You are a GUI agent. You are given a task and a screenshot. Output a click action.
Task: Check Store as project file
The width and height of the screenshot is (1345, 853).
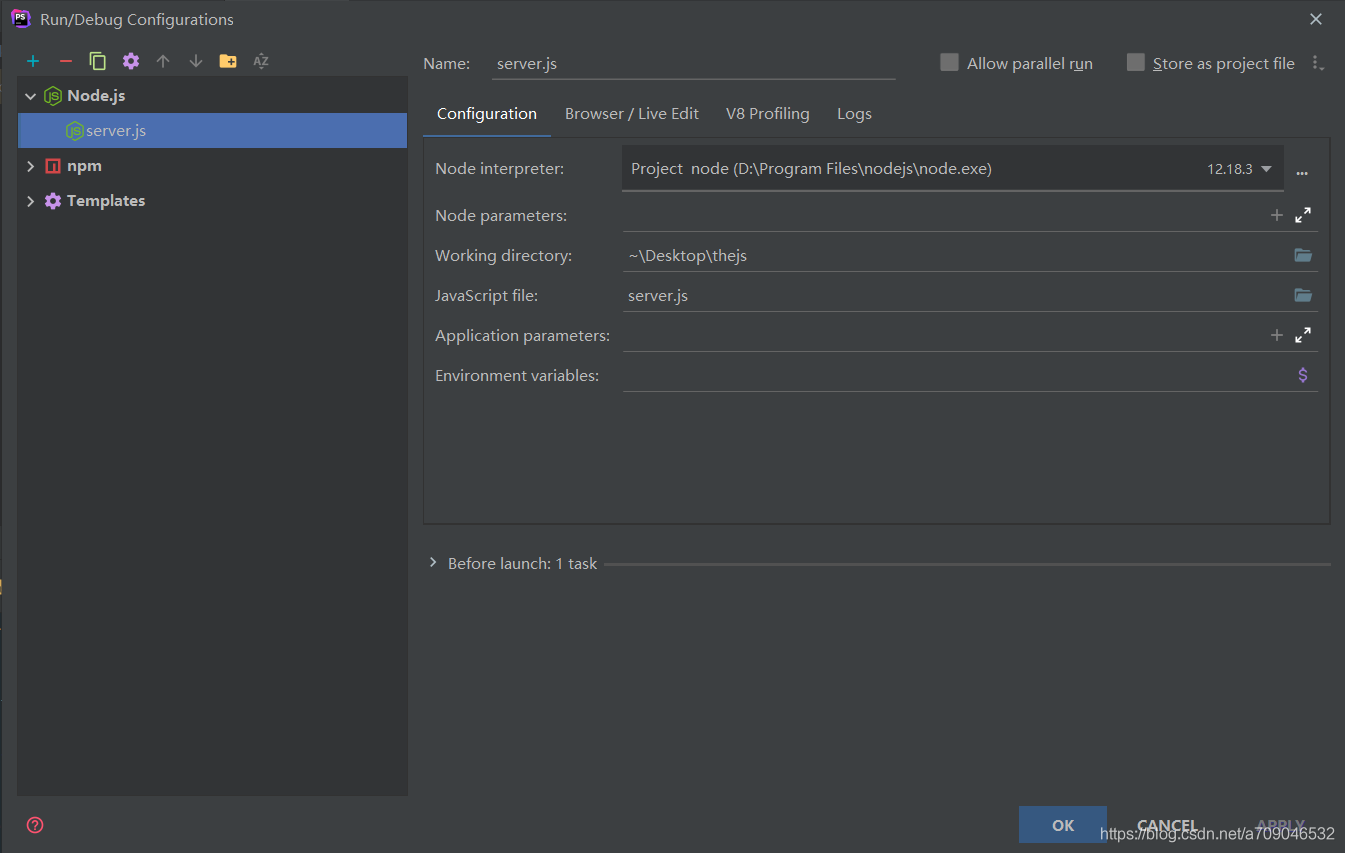(1136, 62)
